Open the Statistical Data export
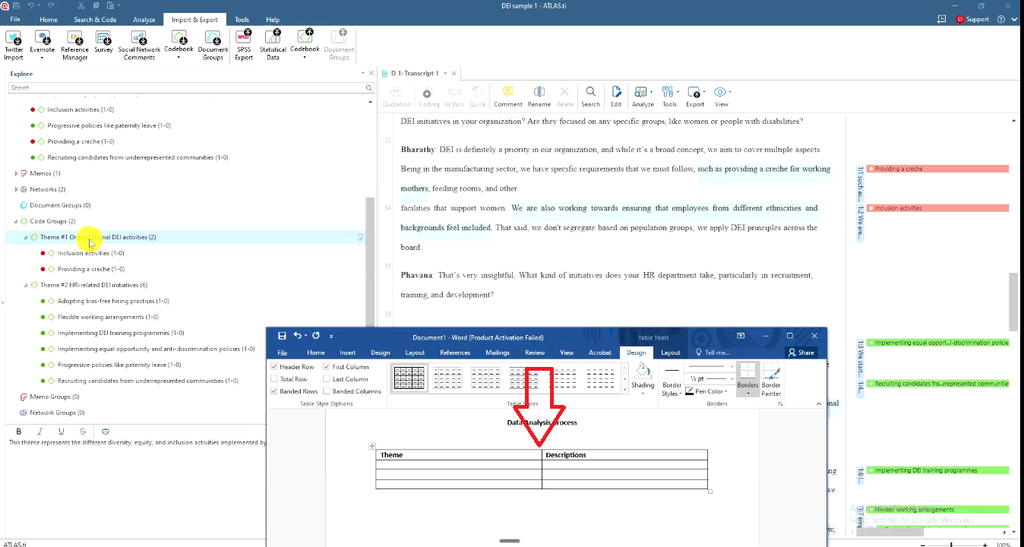1024x547 pixels. 272,44
